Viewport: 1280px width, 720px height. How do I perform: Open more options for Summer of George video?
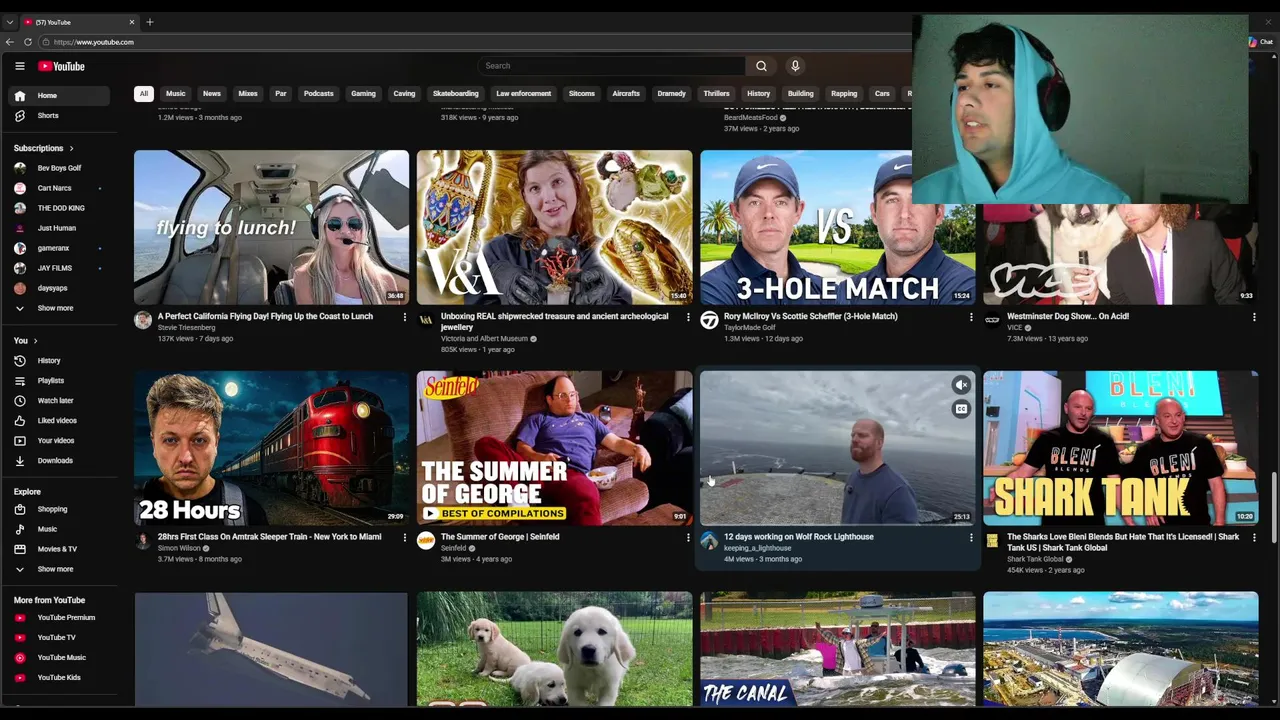(688, 538)
